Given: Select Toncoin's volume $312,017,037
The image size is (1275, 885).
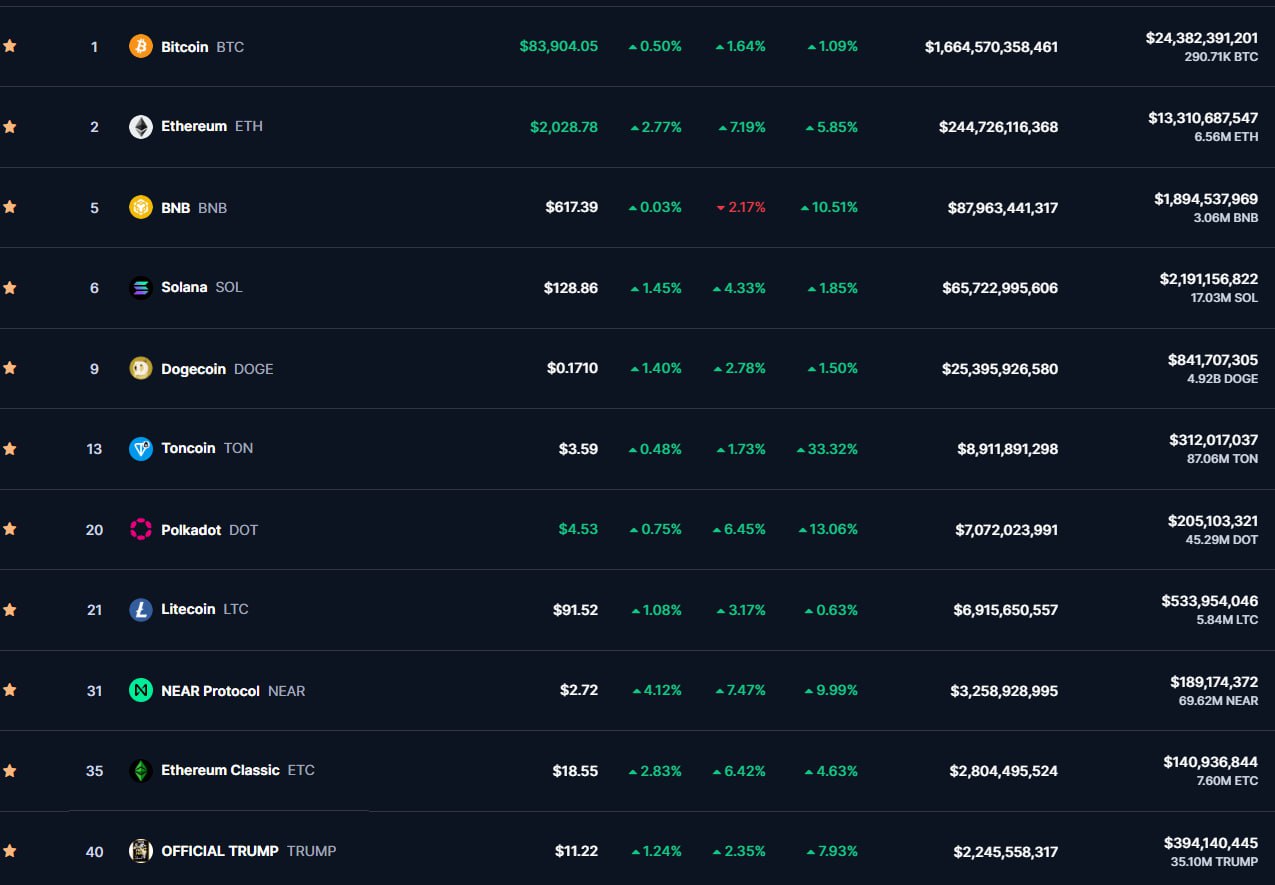Looking at the screenshot, I should click(1214, 440).
